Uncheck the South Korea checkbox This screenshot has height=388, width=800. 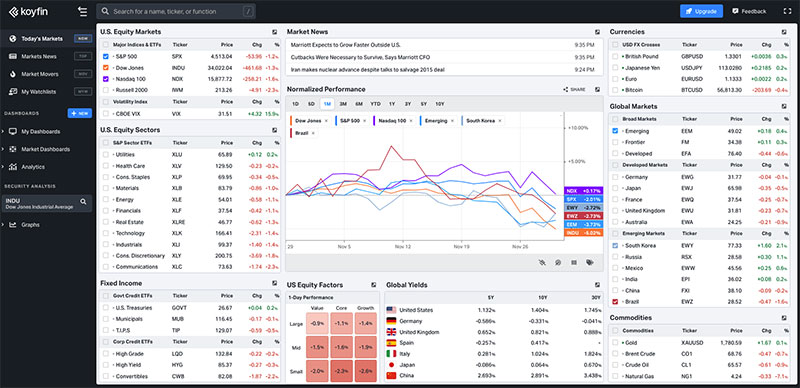pos(615,246)
